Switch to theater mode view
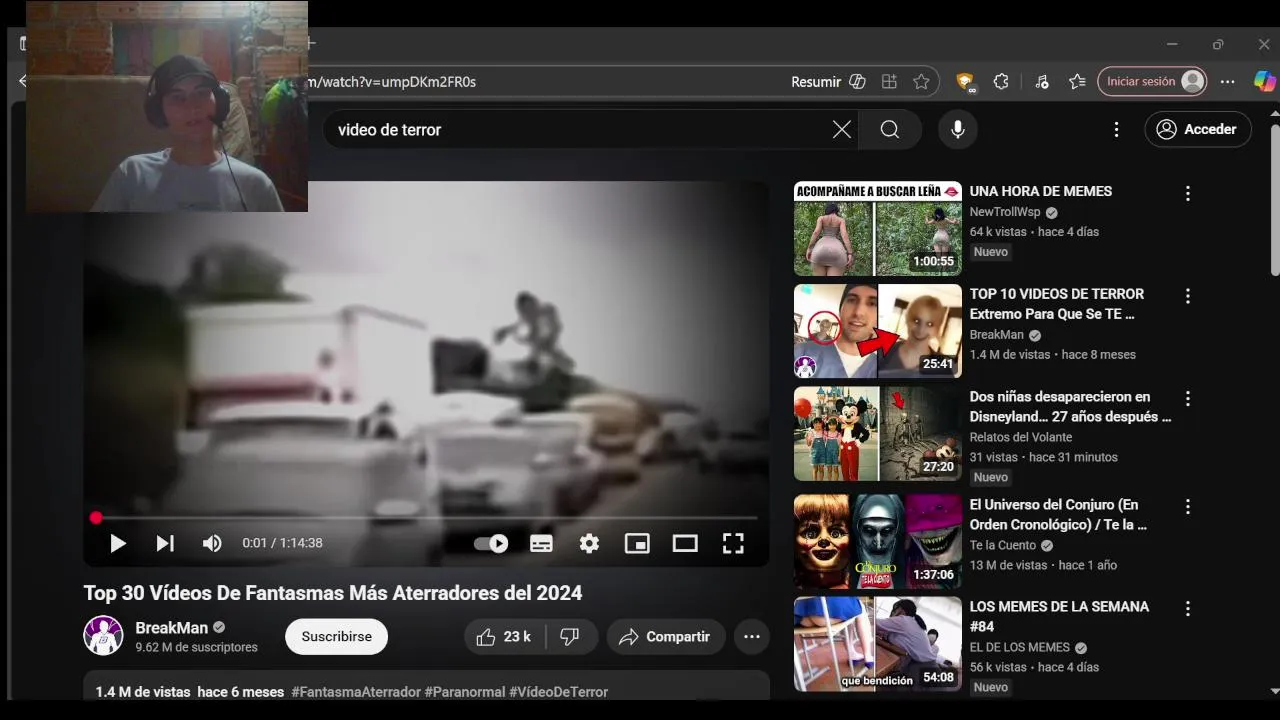 click(685, 543)
